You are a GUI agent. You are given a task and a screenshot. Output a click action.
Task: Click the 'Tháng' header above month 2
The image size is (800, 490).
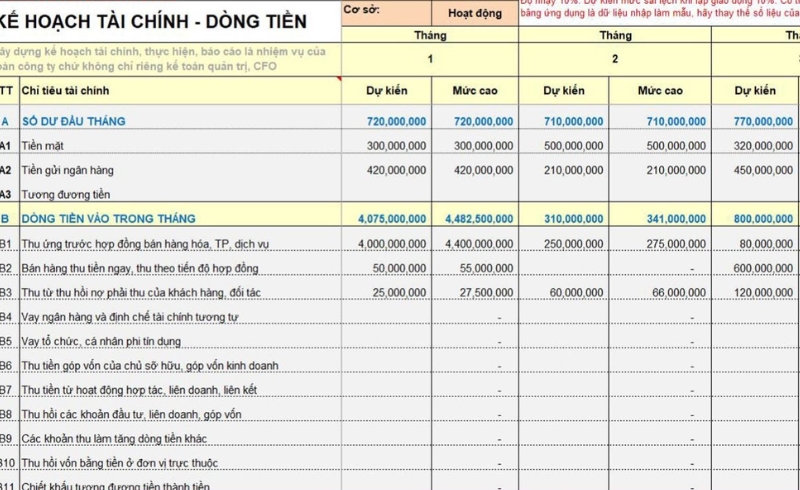coord(615,35)
